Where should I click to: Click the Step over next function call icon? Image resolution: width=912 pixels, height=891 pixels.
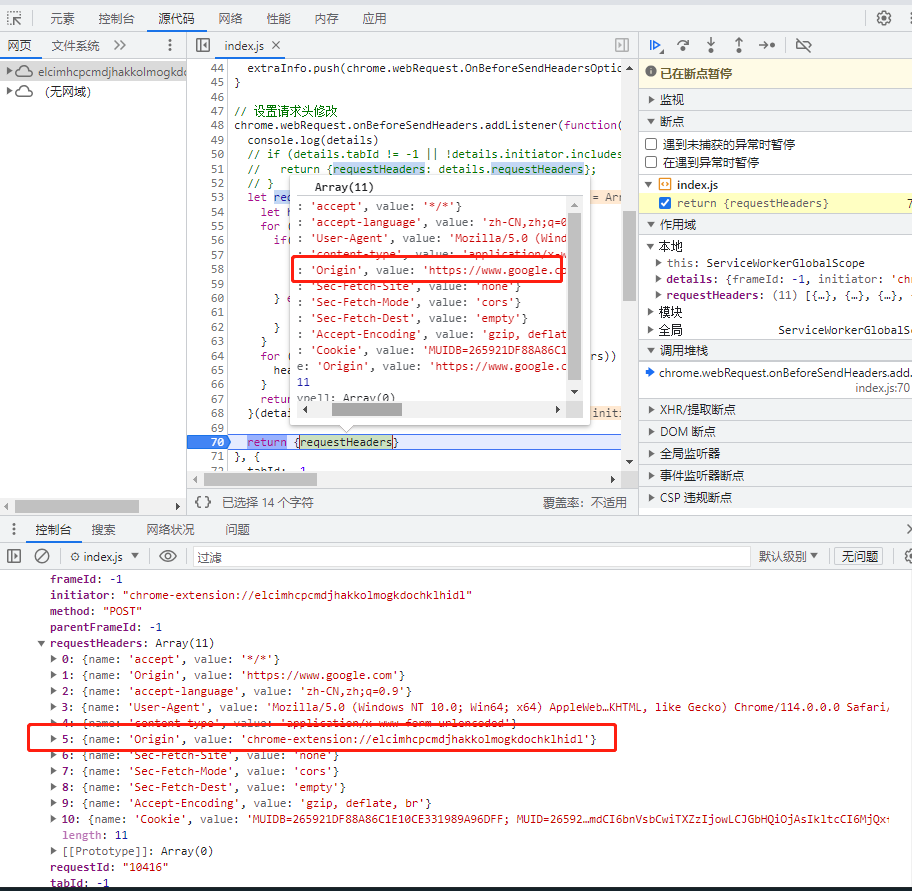click(x=684, y=45)
